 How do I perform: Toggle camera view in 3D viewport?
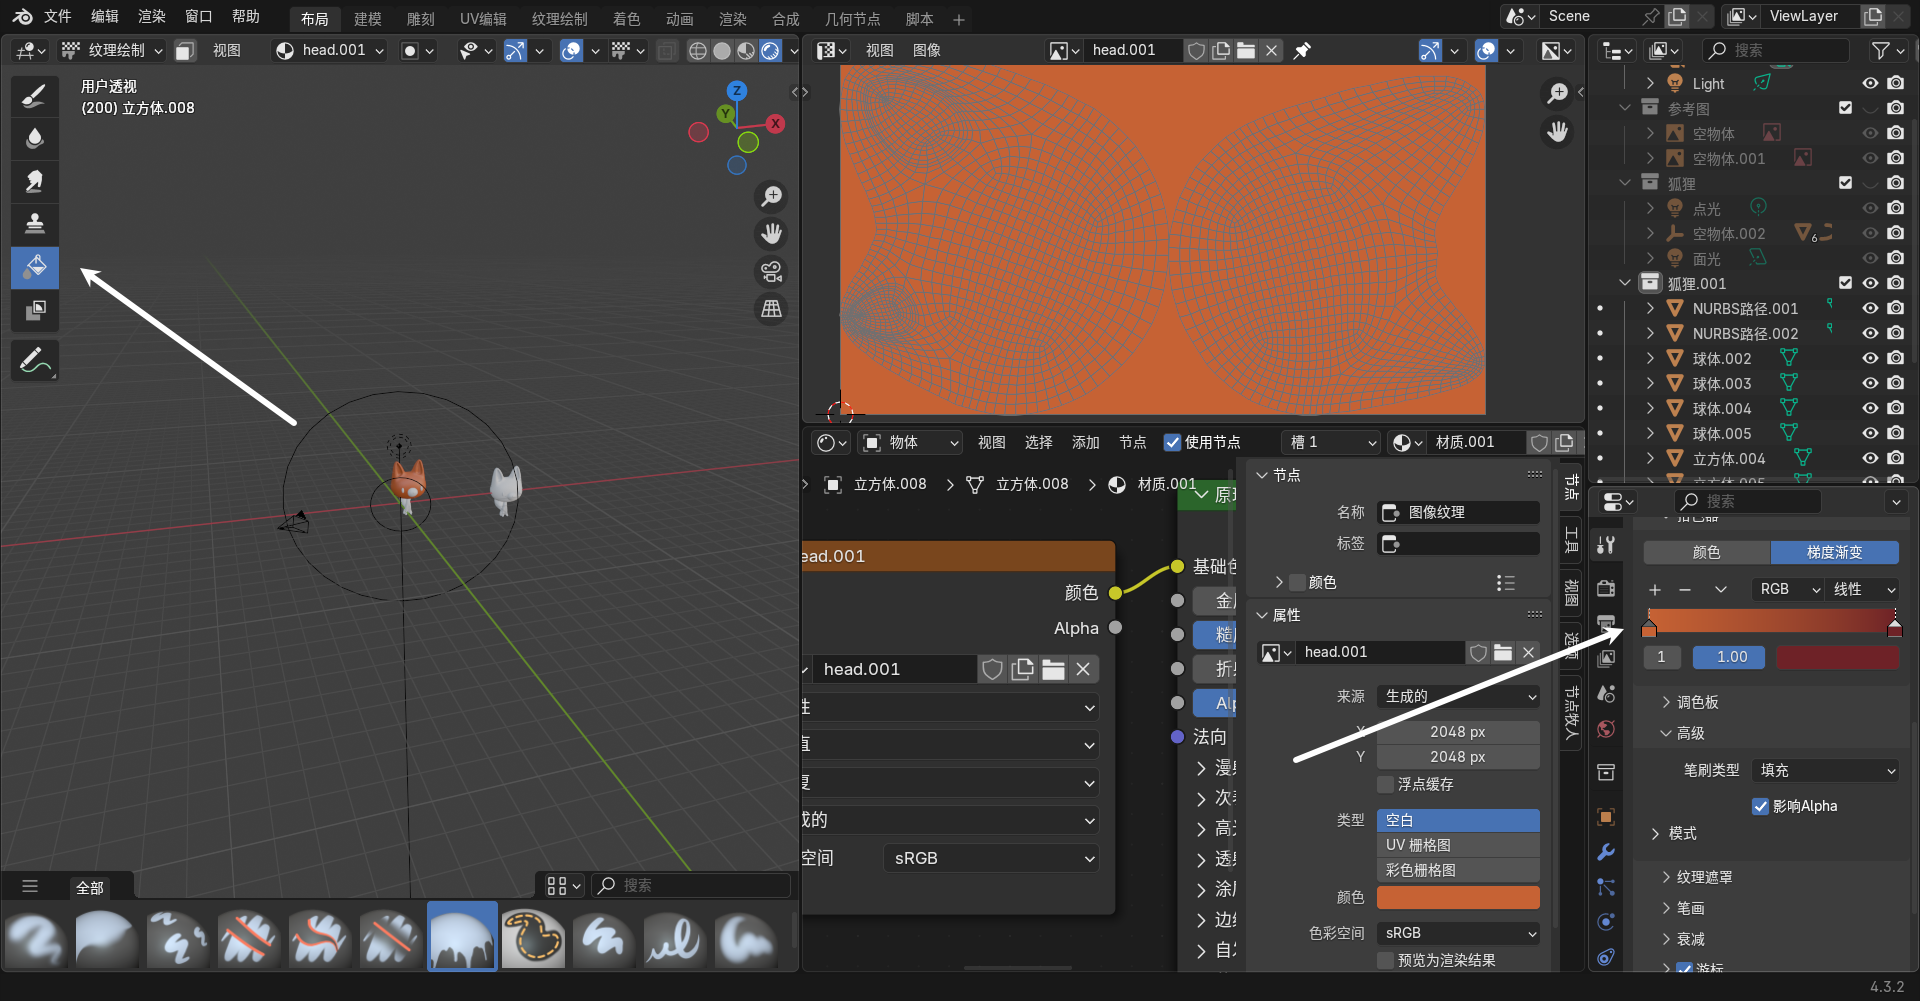(x=771, y=272)
